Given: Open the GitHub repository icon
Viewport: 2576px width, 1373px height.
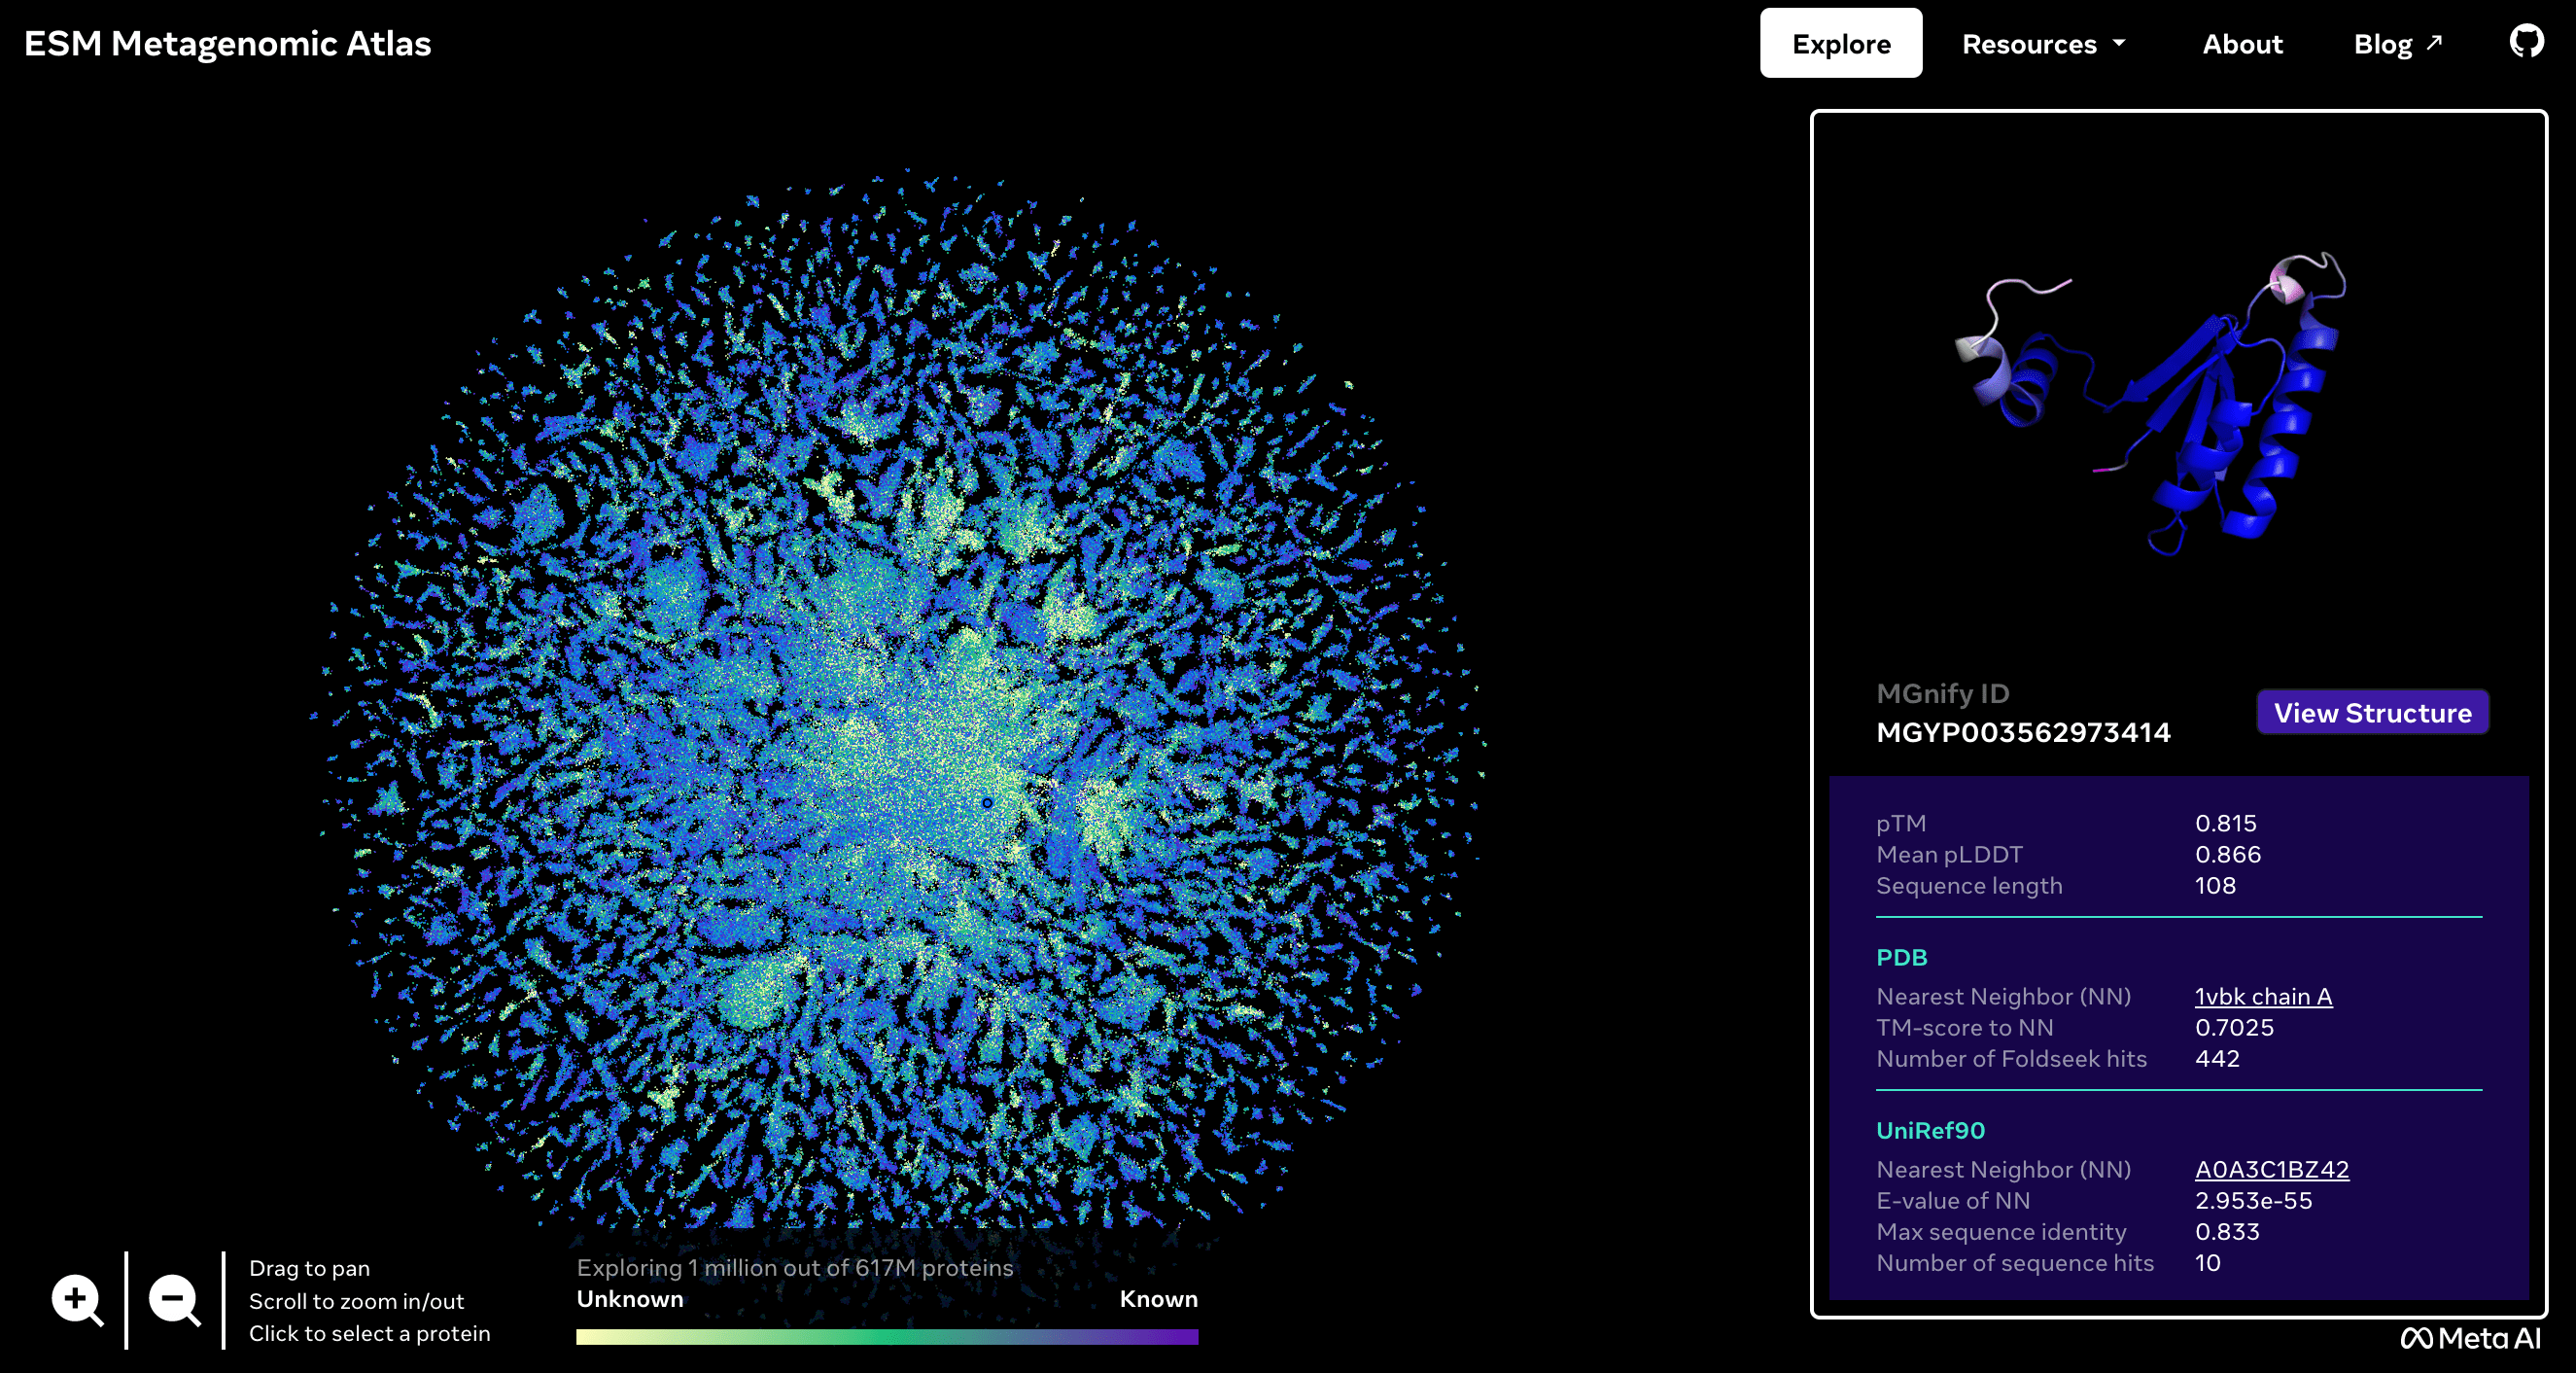Looking at the screenshot, I should pos(2526,42).
